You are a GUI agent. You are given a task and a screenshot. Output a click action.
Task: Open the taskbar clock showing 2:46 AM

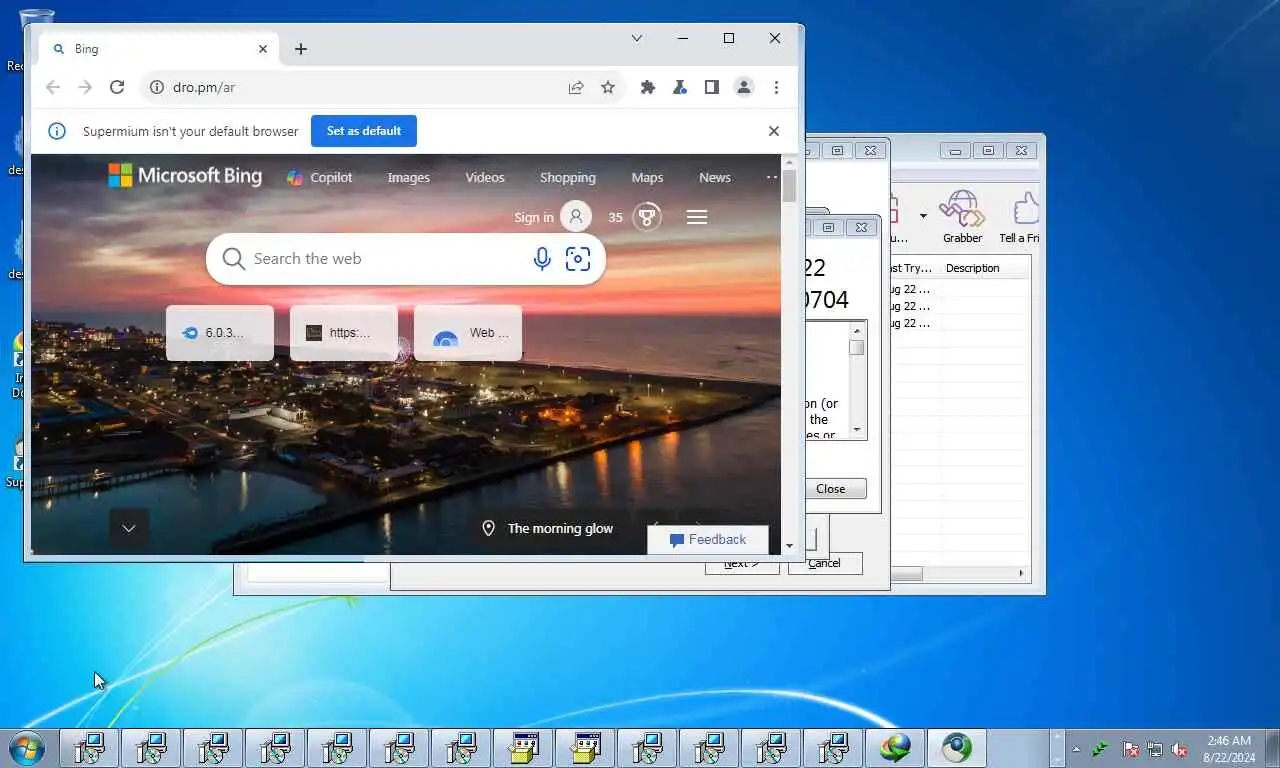1229,749
